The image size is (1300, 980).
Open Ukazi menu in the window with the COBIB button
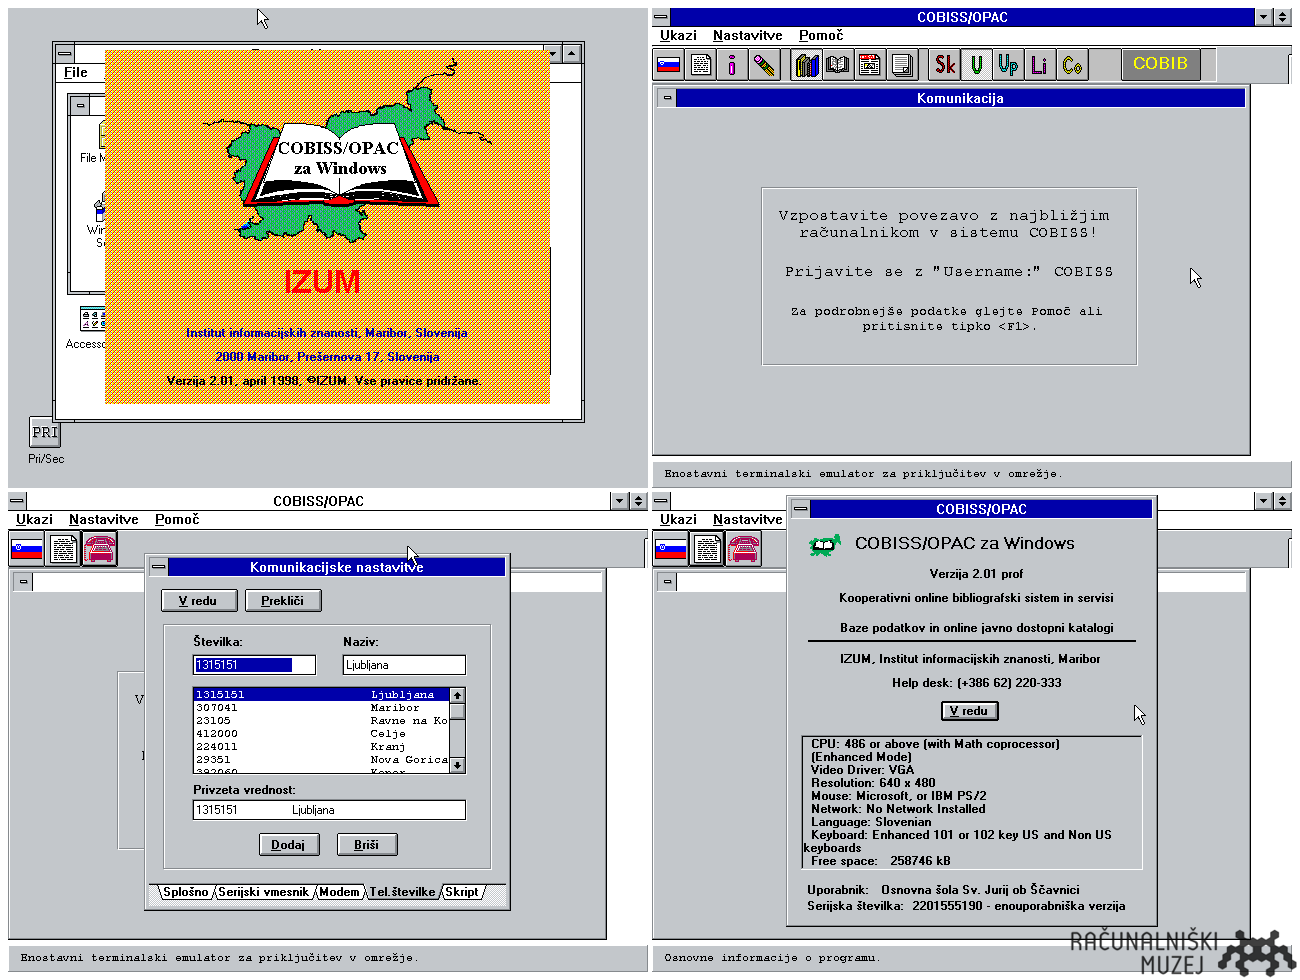click(678, 35)
